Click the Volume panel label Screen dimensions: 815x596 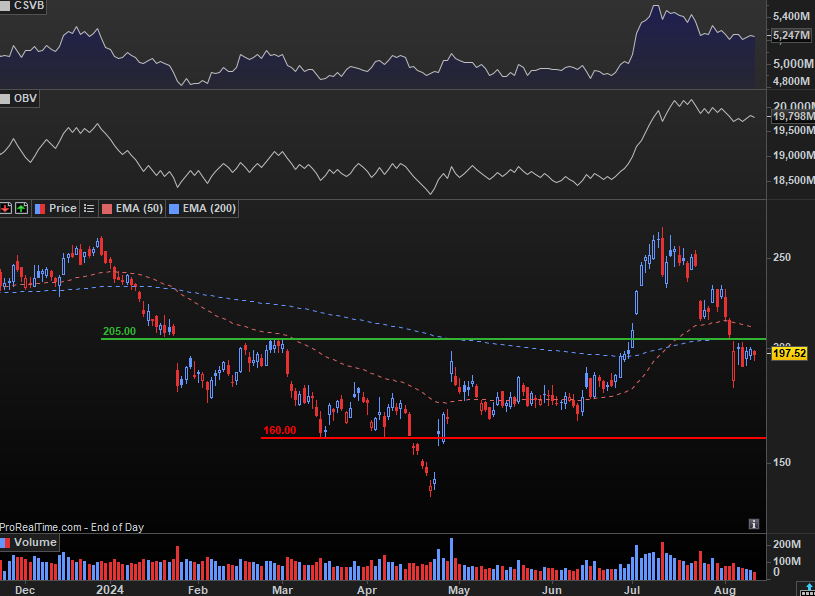click(x=35, y=542)
